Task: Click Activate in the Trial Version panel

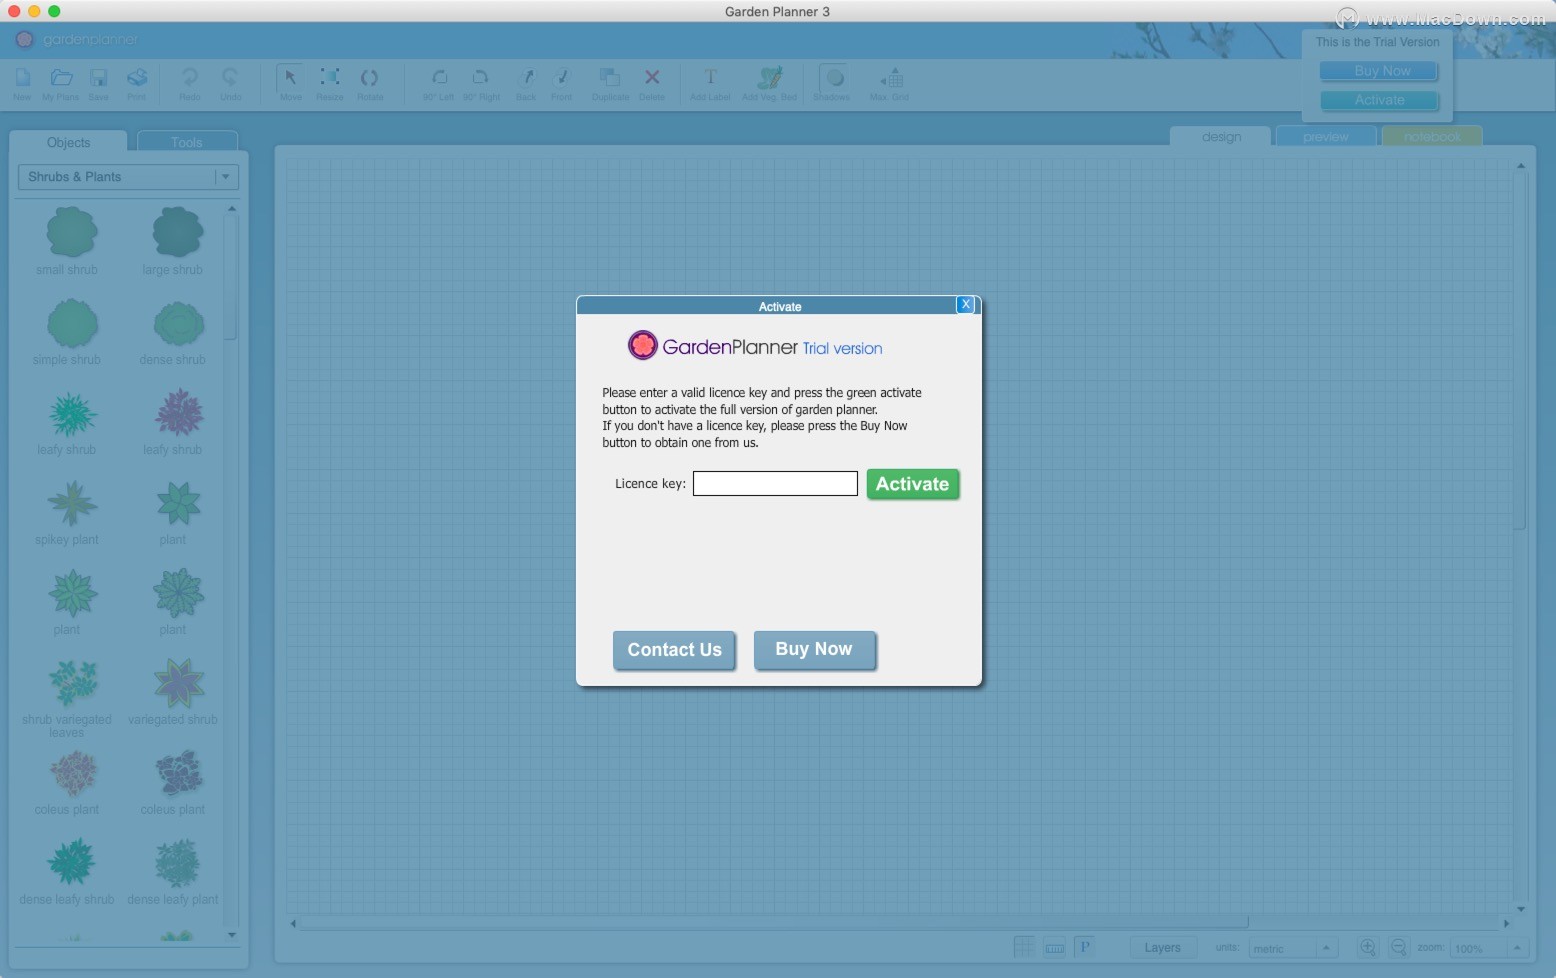Action: pos(1380,100)
